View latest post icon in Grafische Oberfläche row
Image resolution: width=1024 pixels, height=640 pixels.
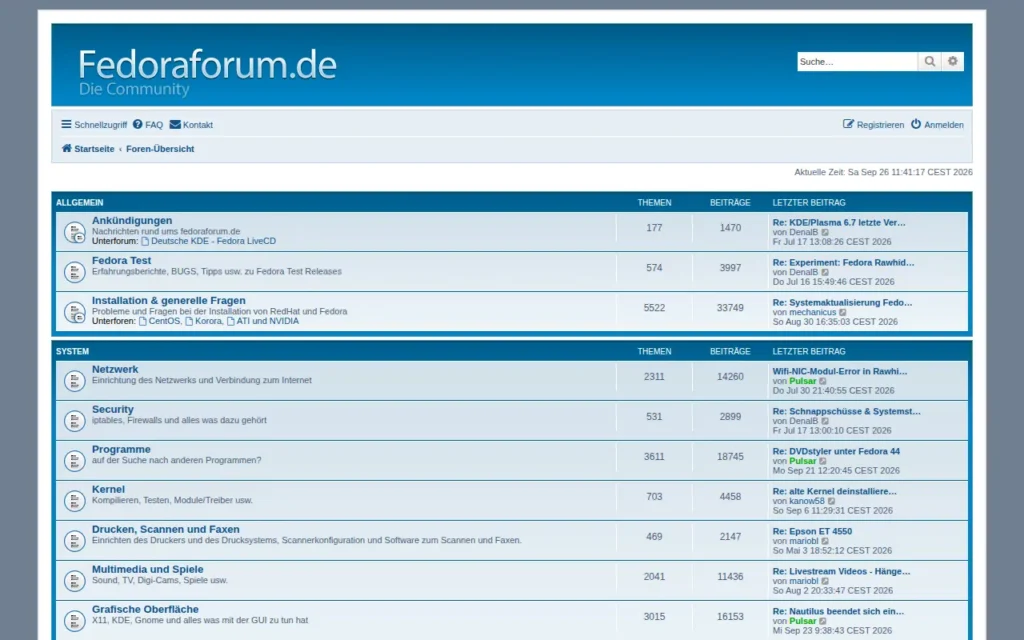click(x=823, y=621)
